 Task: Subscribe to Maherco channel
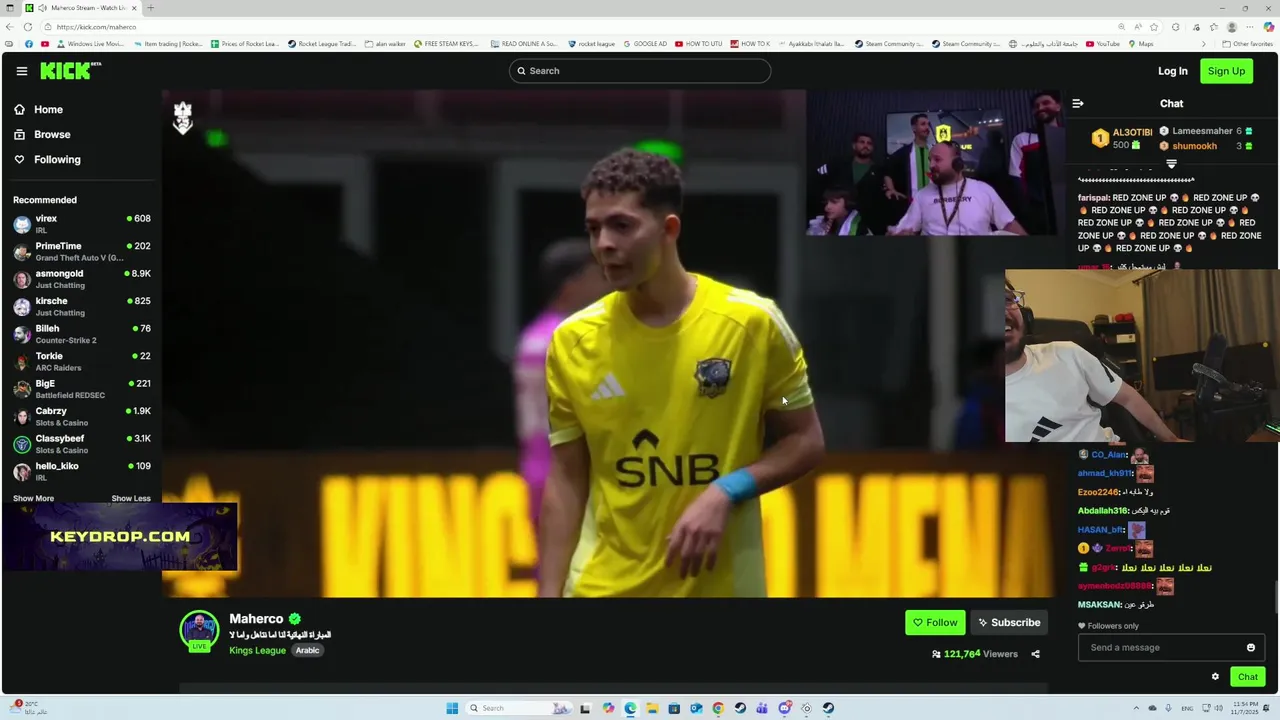[1009, 623]
